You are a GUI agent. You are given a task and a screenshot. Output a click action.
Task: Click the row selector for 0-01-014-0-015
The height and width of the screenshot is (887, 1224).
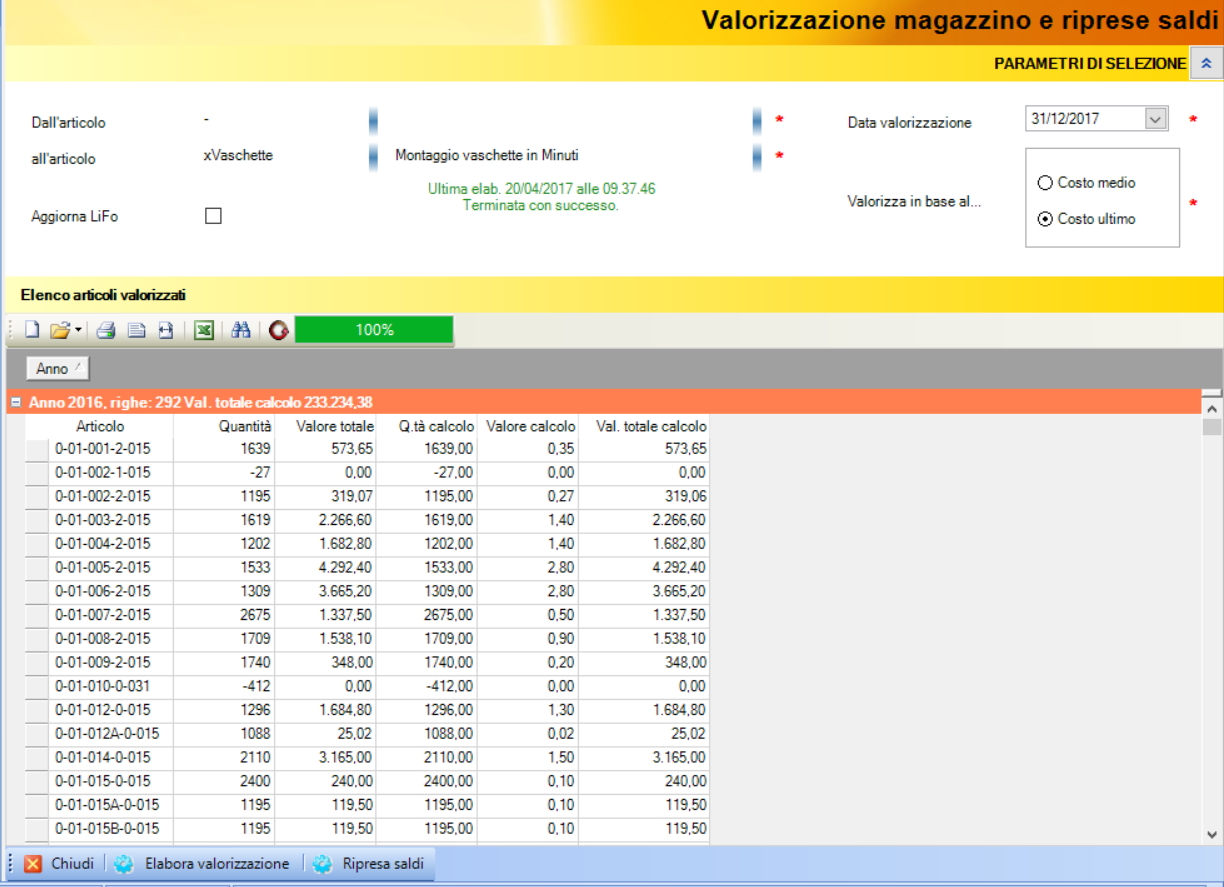37,758
